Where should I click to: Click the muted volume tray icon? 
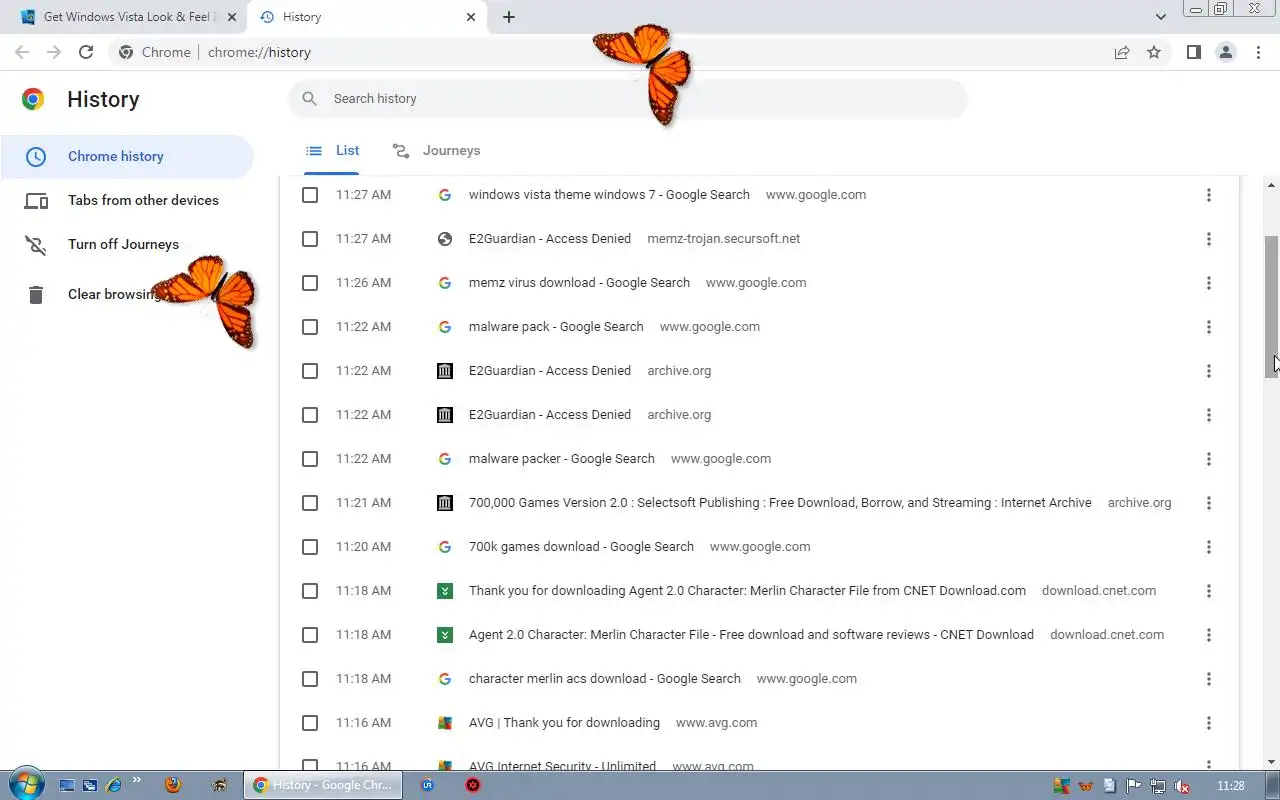point(1181,786)
